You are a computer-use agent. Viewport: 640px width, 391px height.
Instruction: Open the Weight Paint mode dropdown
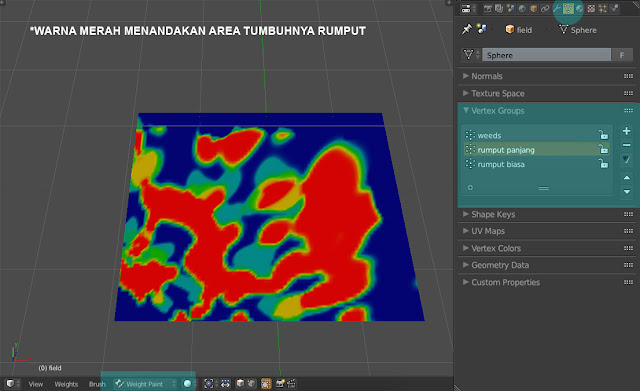pyautogui.click(x=145, y=384)
